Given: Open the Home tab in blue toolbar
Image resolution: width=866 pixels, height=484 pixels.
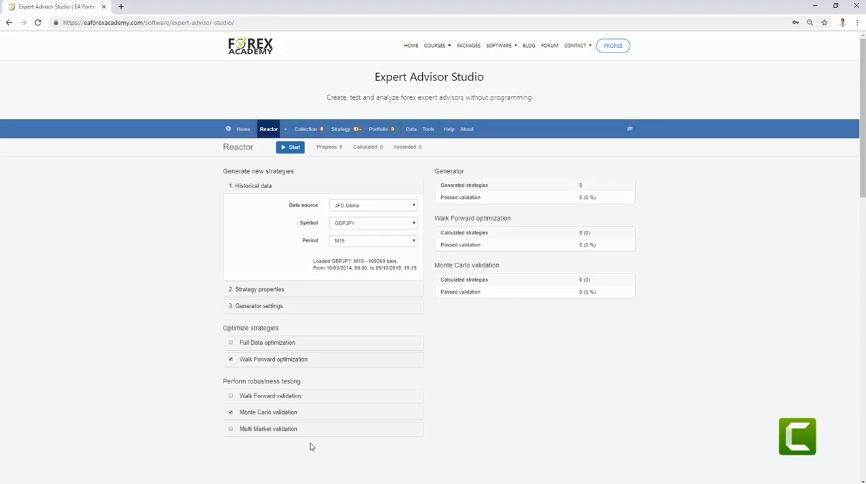Looking at the screenshot, I should [x=243, y=129].
